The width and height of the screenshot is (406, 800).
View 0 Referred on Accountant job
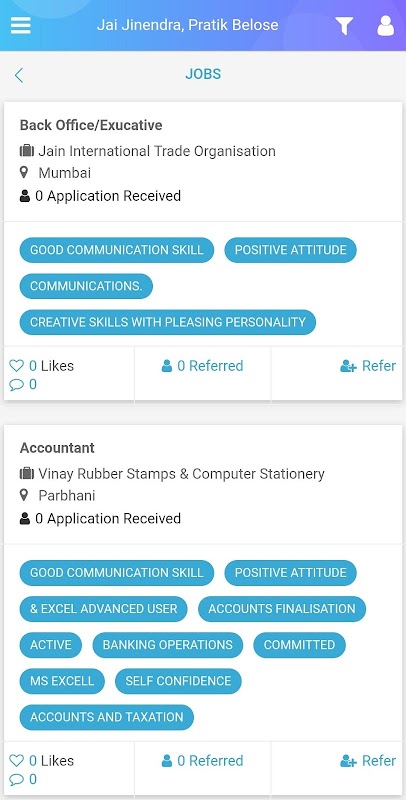pyautogui.click(x=202, y=761)
